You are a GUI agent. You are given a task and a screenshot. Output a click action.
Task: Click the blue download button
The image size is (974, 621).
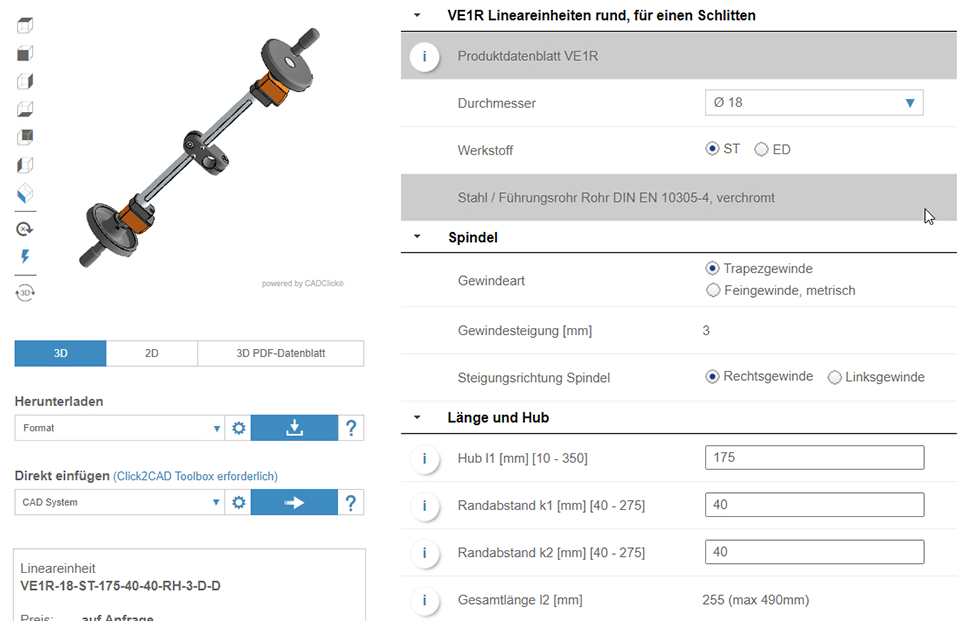tap(294, 428)
